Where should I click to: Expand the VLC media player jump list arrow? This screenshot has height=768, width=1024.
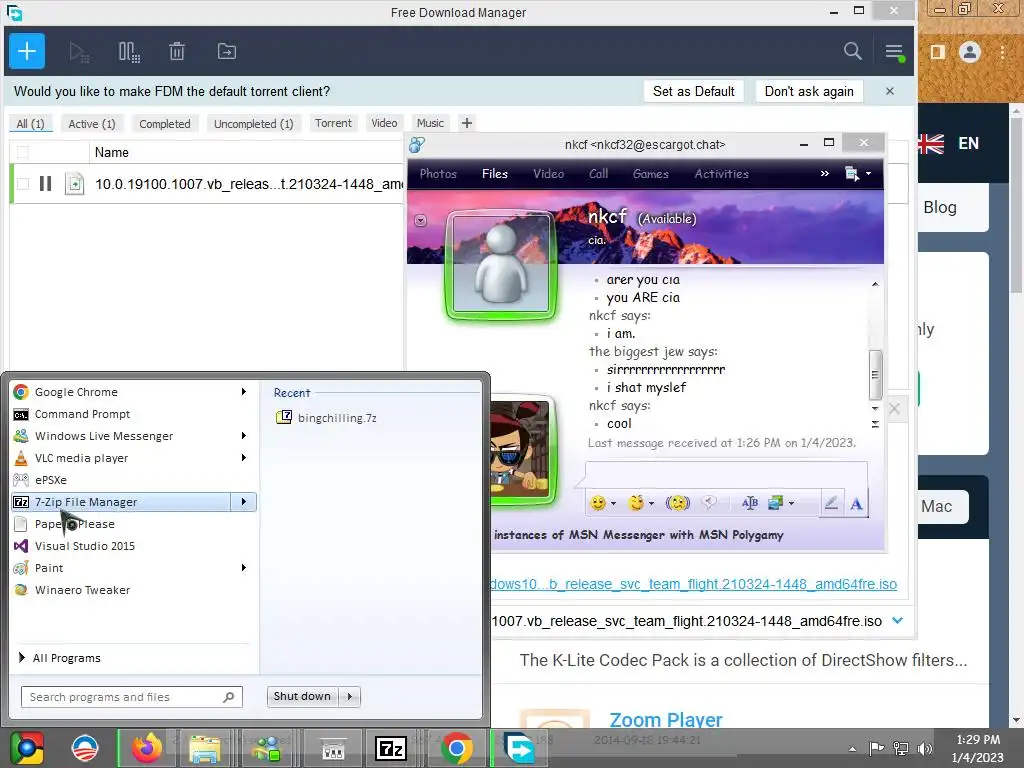pyautogui.click(x=243, y=458)
